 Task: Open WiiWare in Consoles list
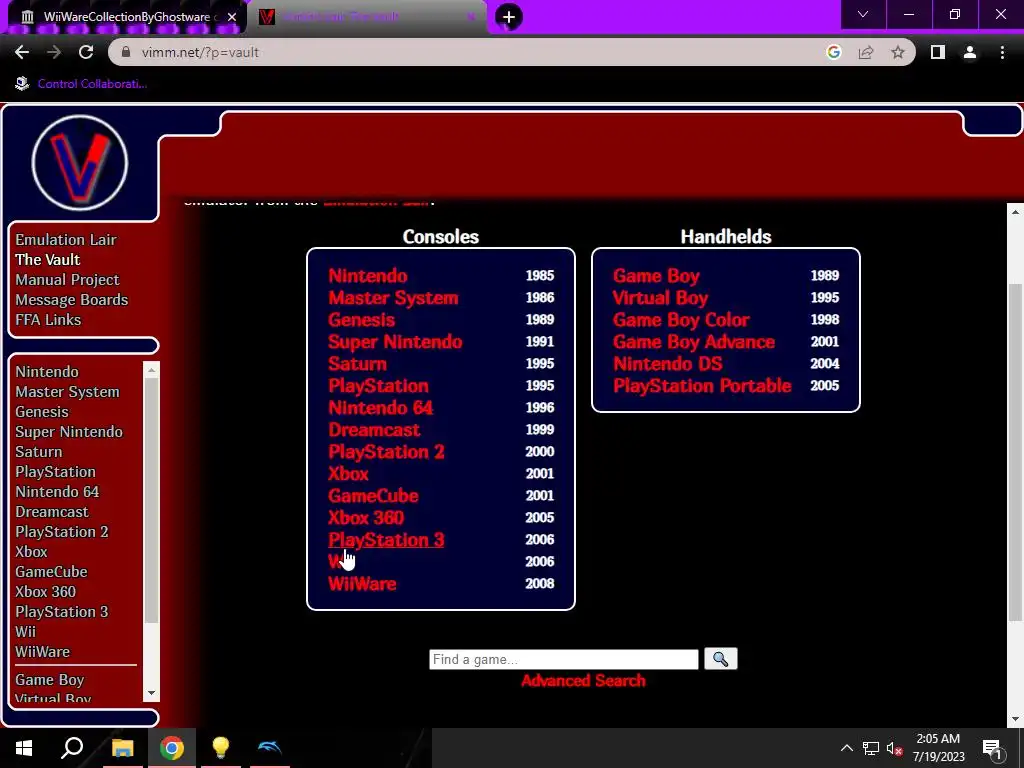[x=362, y=584]
